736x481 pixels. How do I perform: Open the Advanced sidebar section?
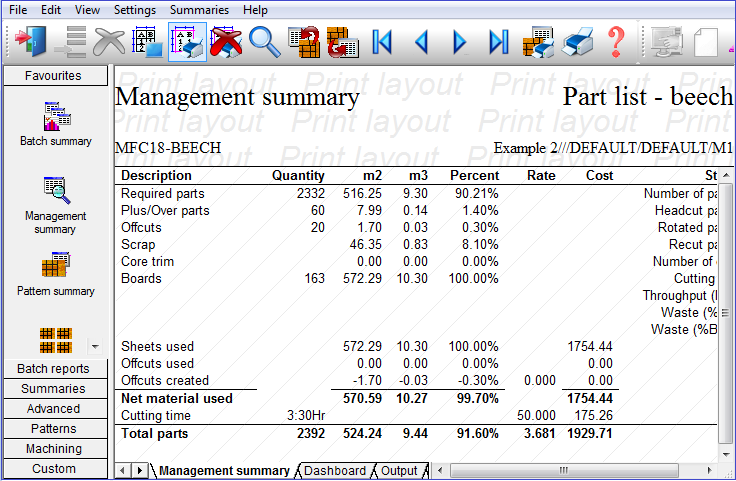click(55, 409)
